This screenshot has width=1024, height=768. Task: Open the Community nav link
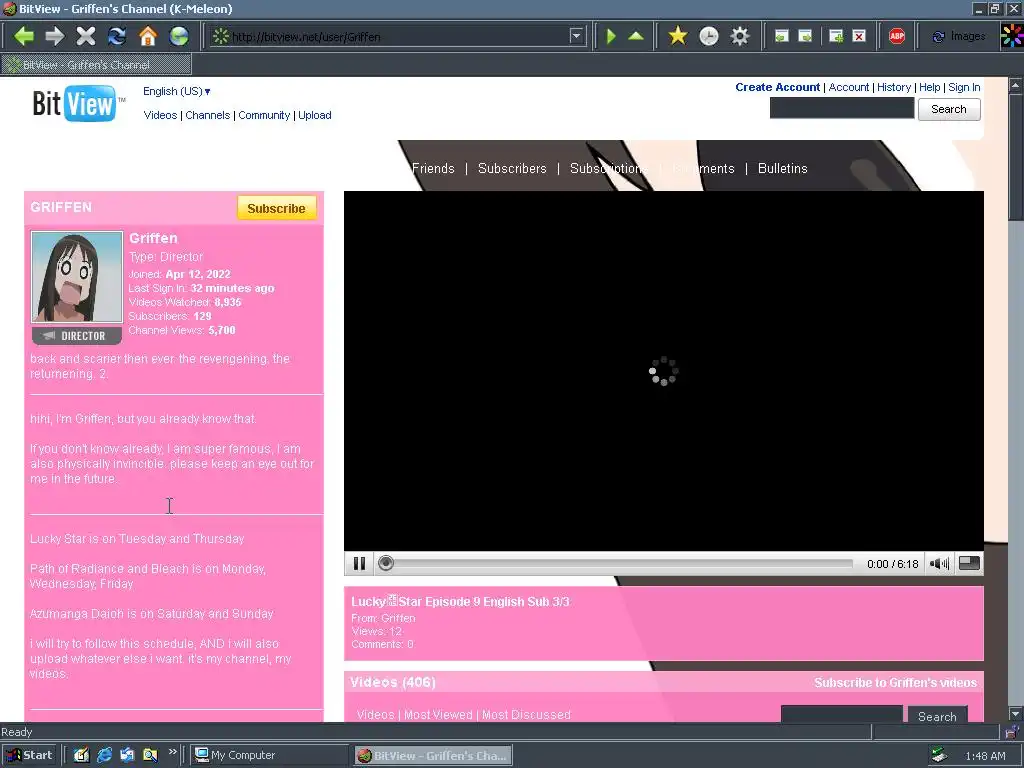coord(264,115)
